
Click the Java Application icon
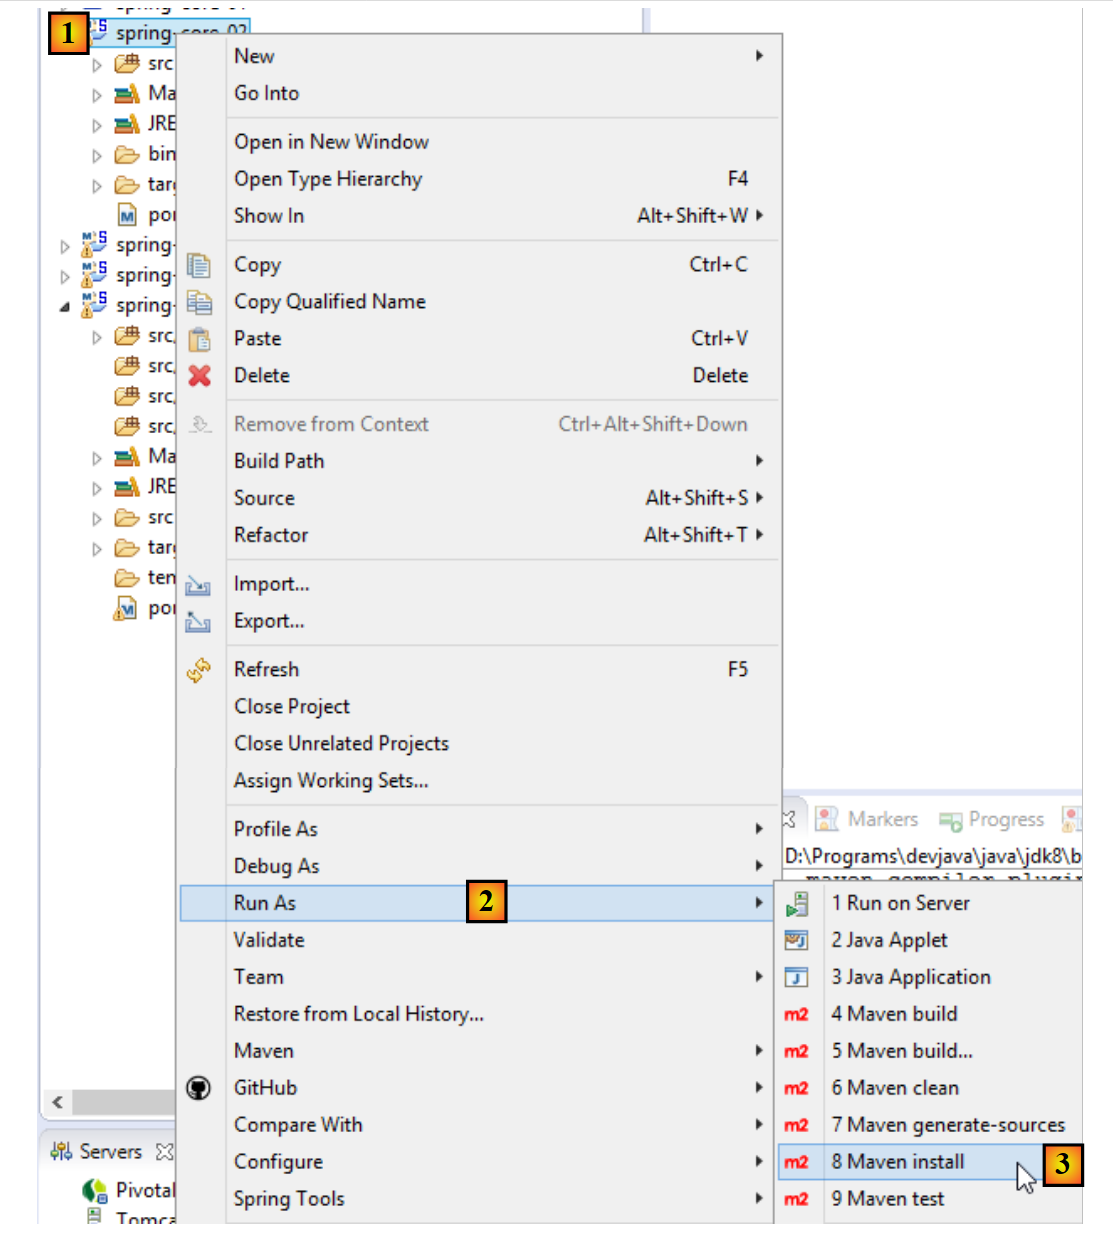(x=796, y=978)
